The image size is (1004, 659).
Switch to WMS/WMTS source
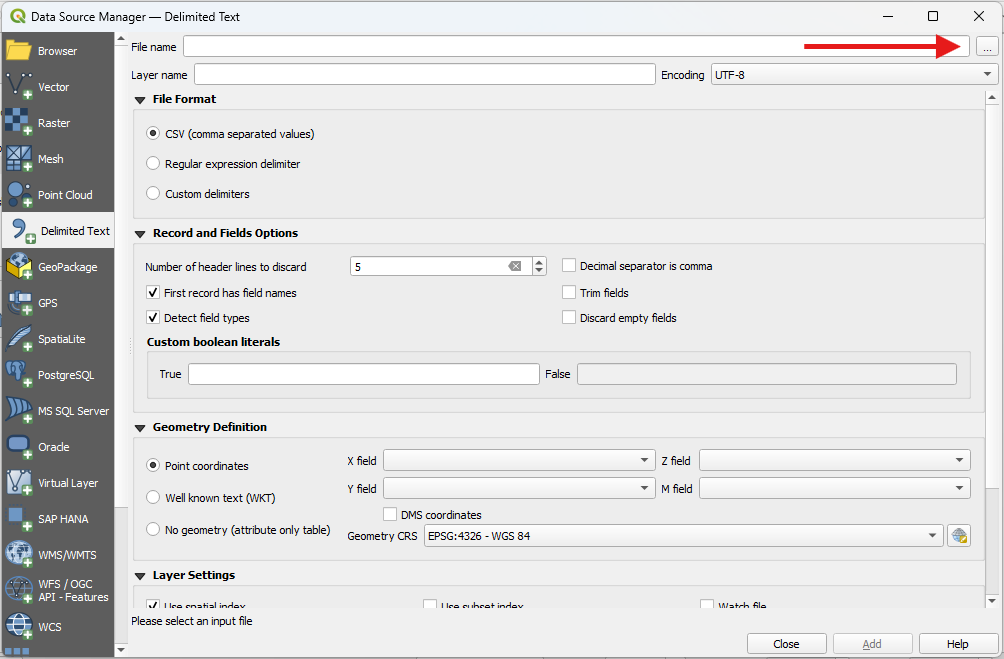point(58,555)
